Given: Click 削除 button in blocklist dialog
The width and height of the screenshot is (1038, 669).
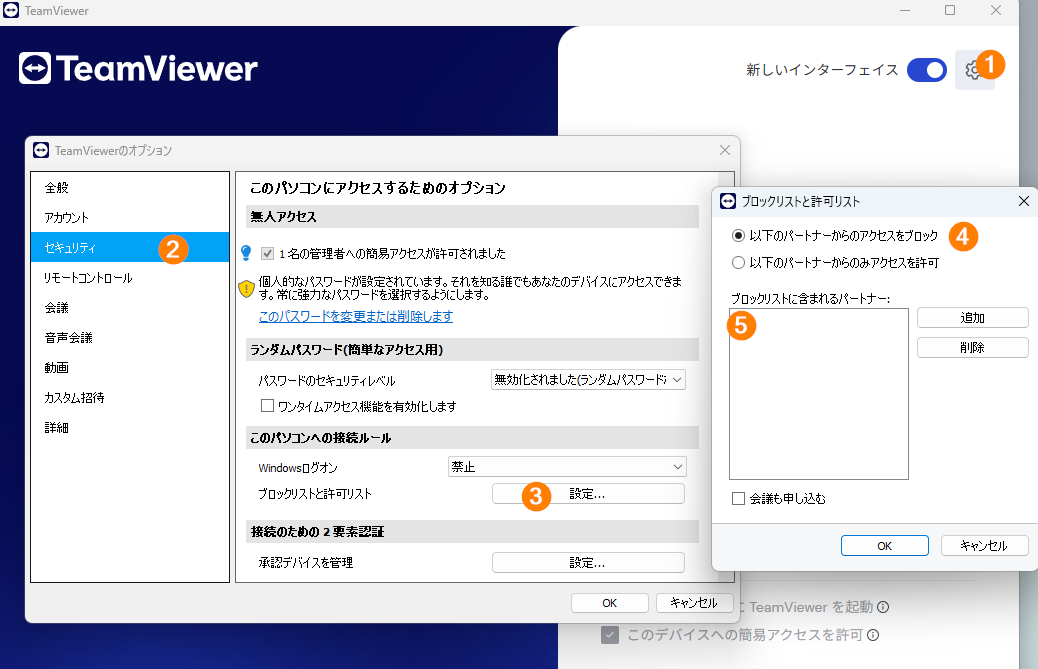Looking at the screenshot, I should (x=972, y=347).
